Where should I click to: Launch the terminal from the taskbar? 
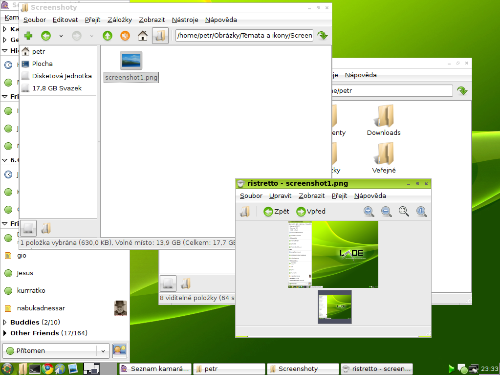click(35, 369)
